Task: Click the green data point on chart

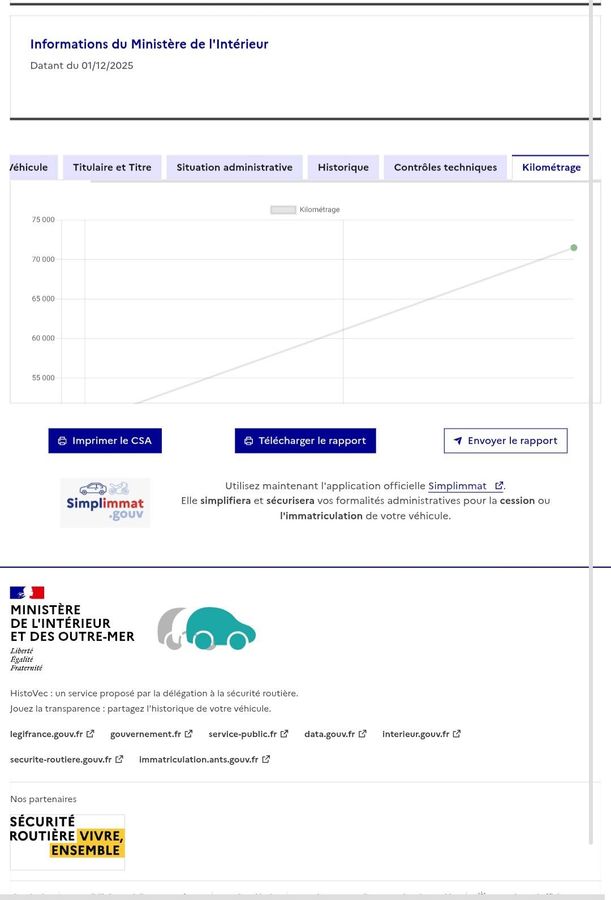Action: pyautogui.click(x=574, y=247)
